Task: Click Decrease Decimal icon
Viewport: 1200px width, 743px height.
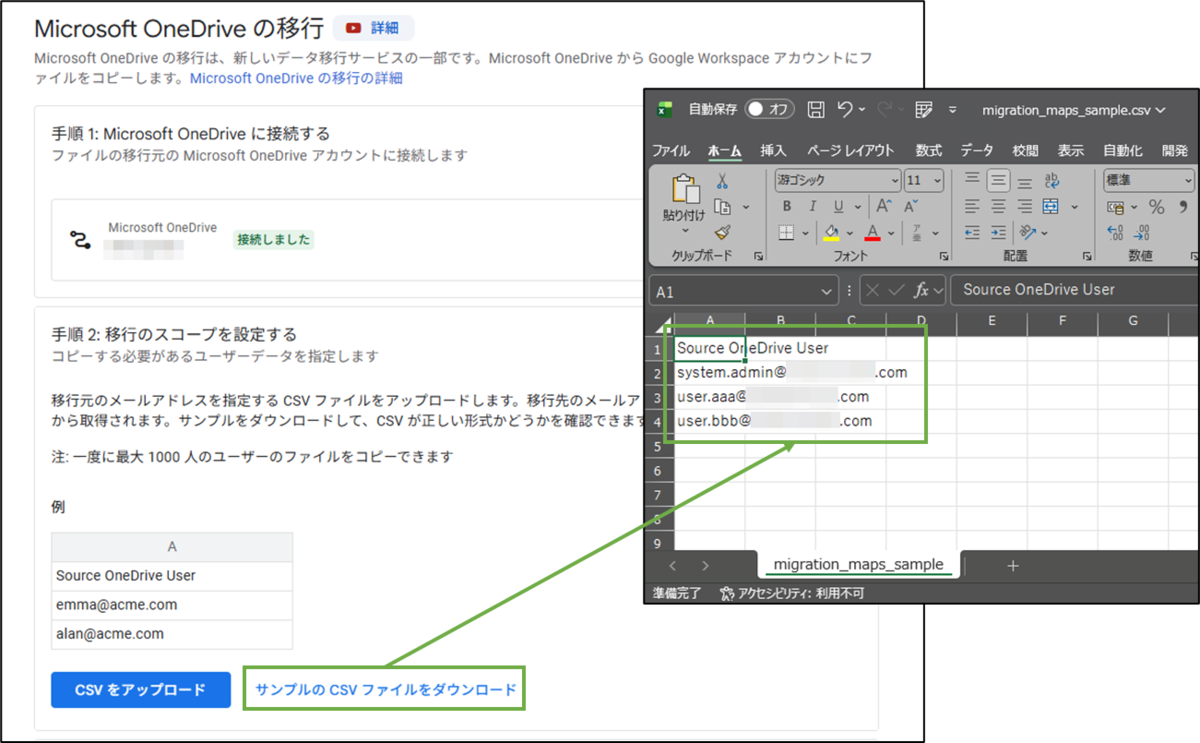Action: coord(1143,232)
